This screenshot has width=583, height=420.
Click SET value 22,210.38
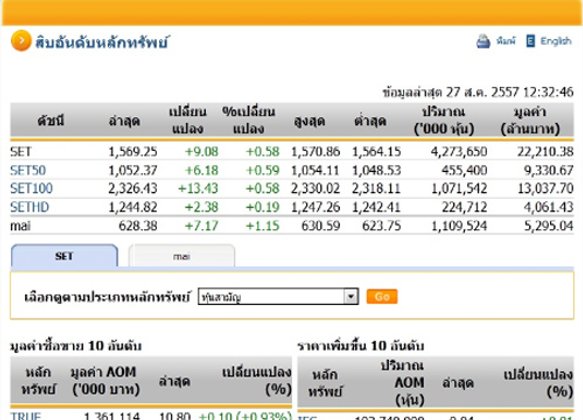point(545,152)
